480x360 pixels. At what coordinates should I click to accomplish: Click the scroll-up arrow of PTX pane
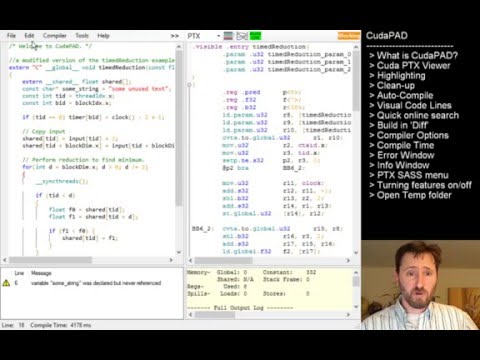(x=356, y=47)
